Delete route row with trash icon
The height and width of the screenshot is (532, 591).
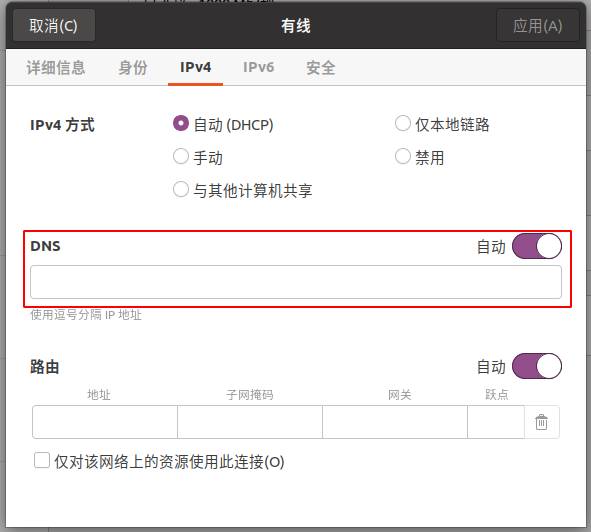(x=542, y=422)
